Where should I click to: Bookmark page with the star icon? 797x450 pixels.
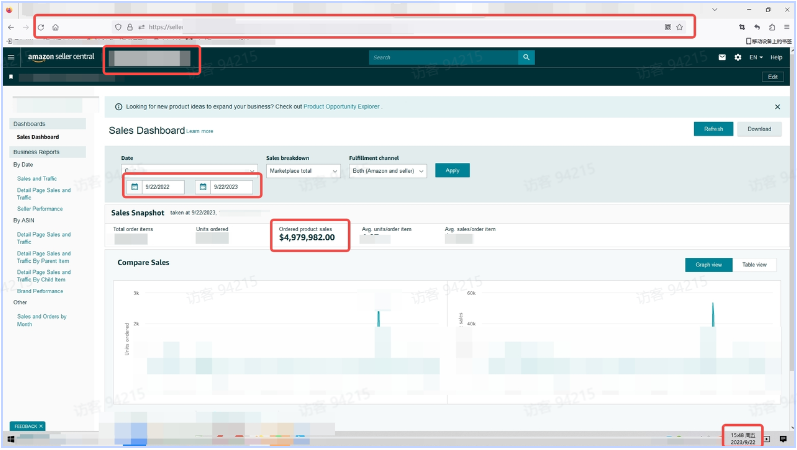(x=680, y=27)
